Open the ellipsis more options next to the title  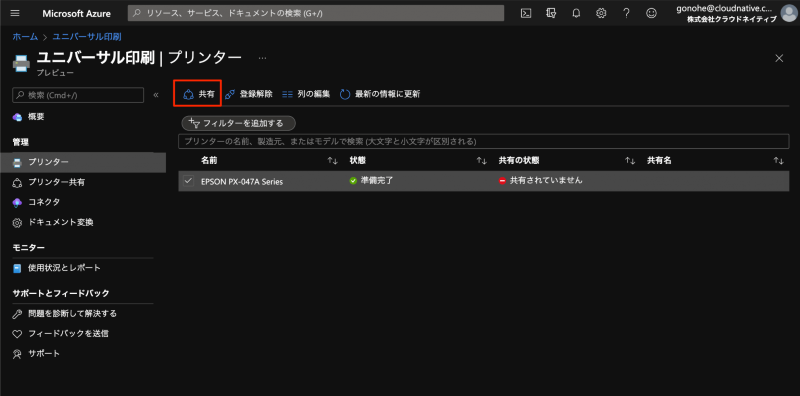pyautogui.click(x=262, y=58)
